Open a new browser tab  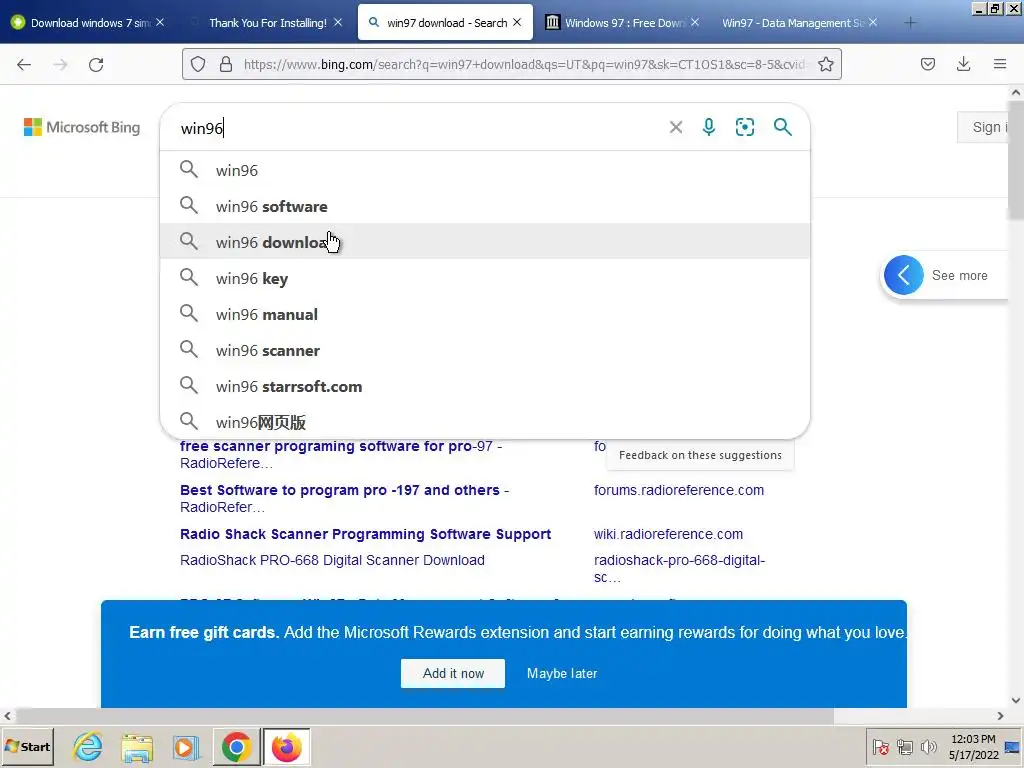tap(910, 23)
